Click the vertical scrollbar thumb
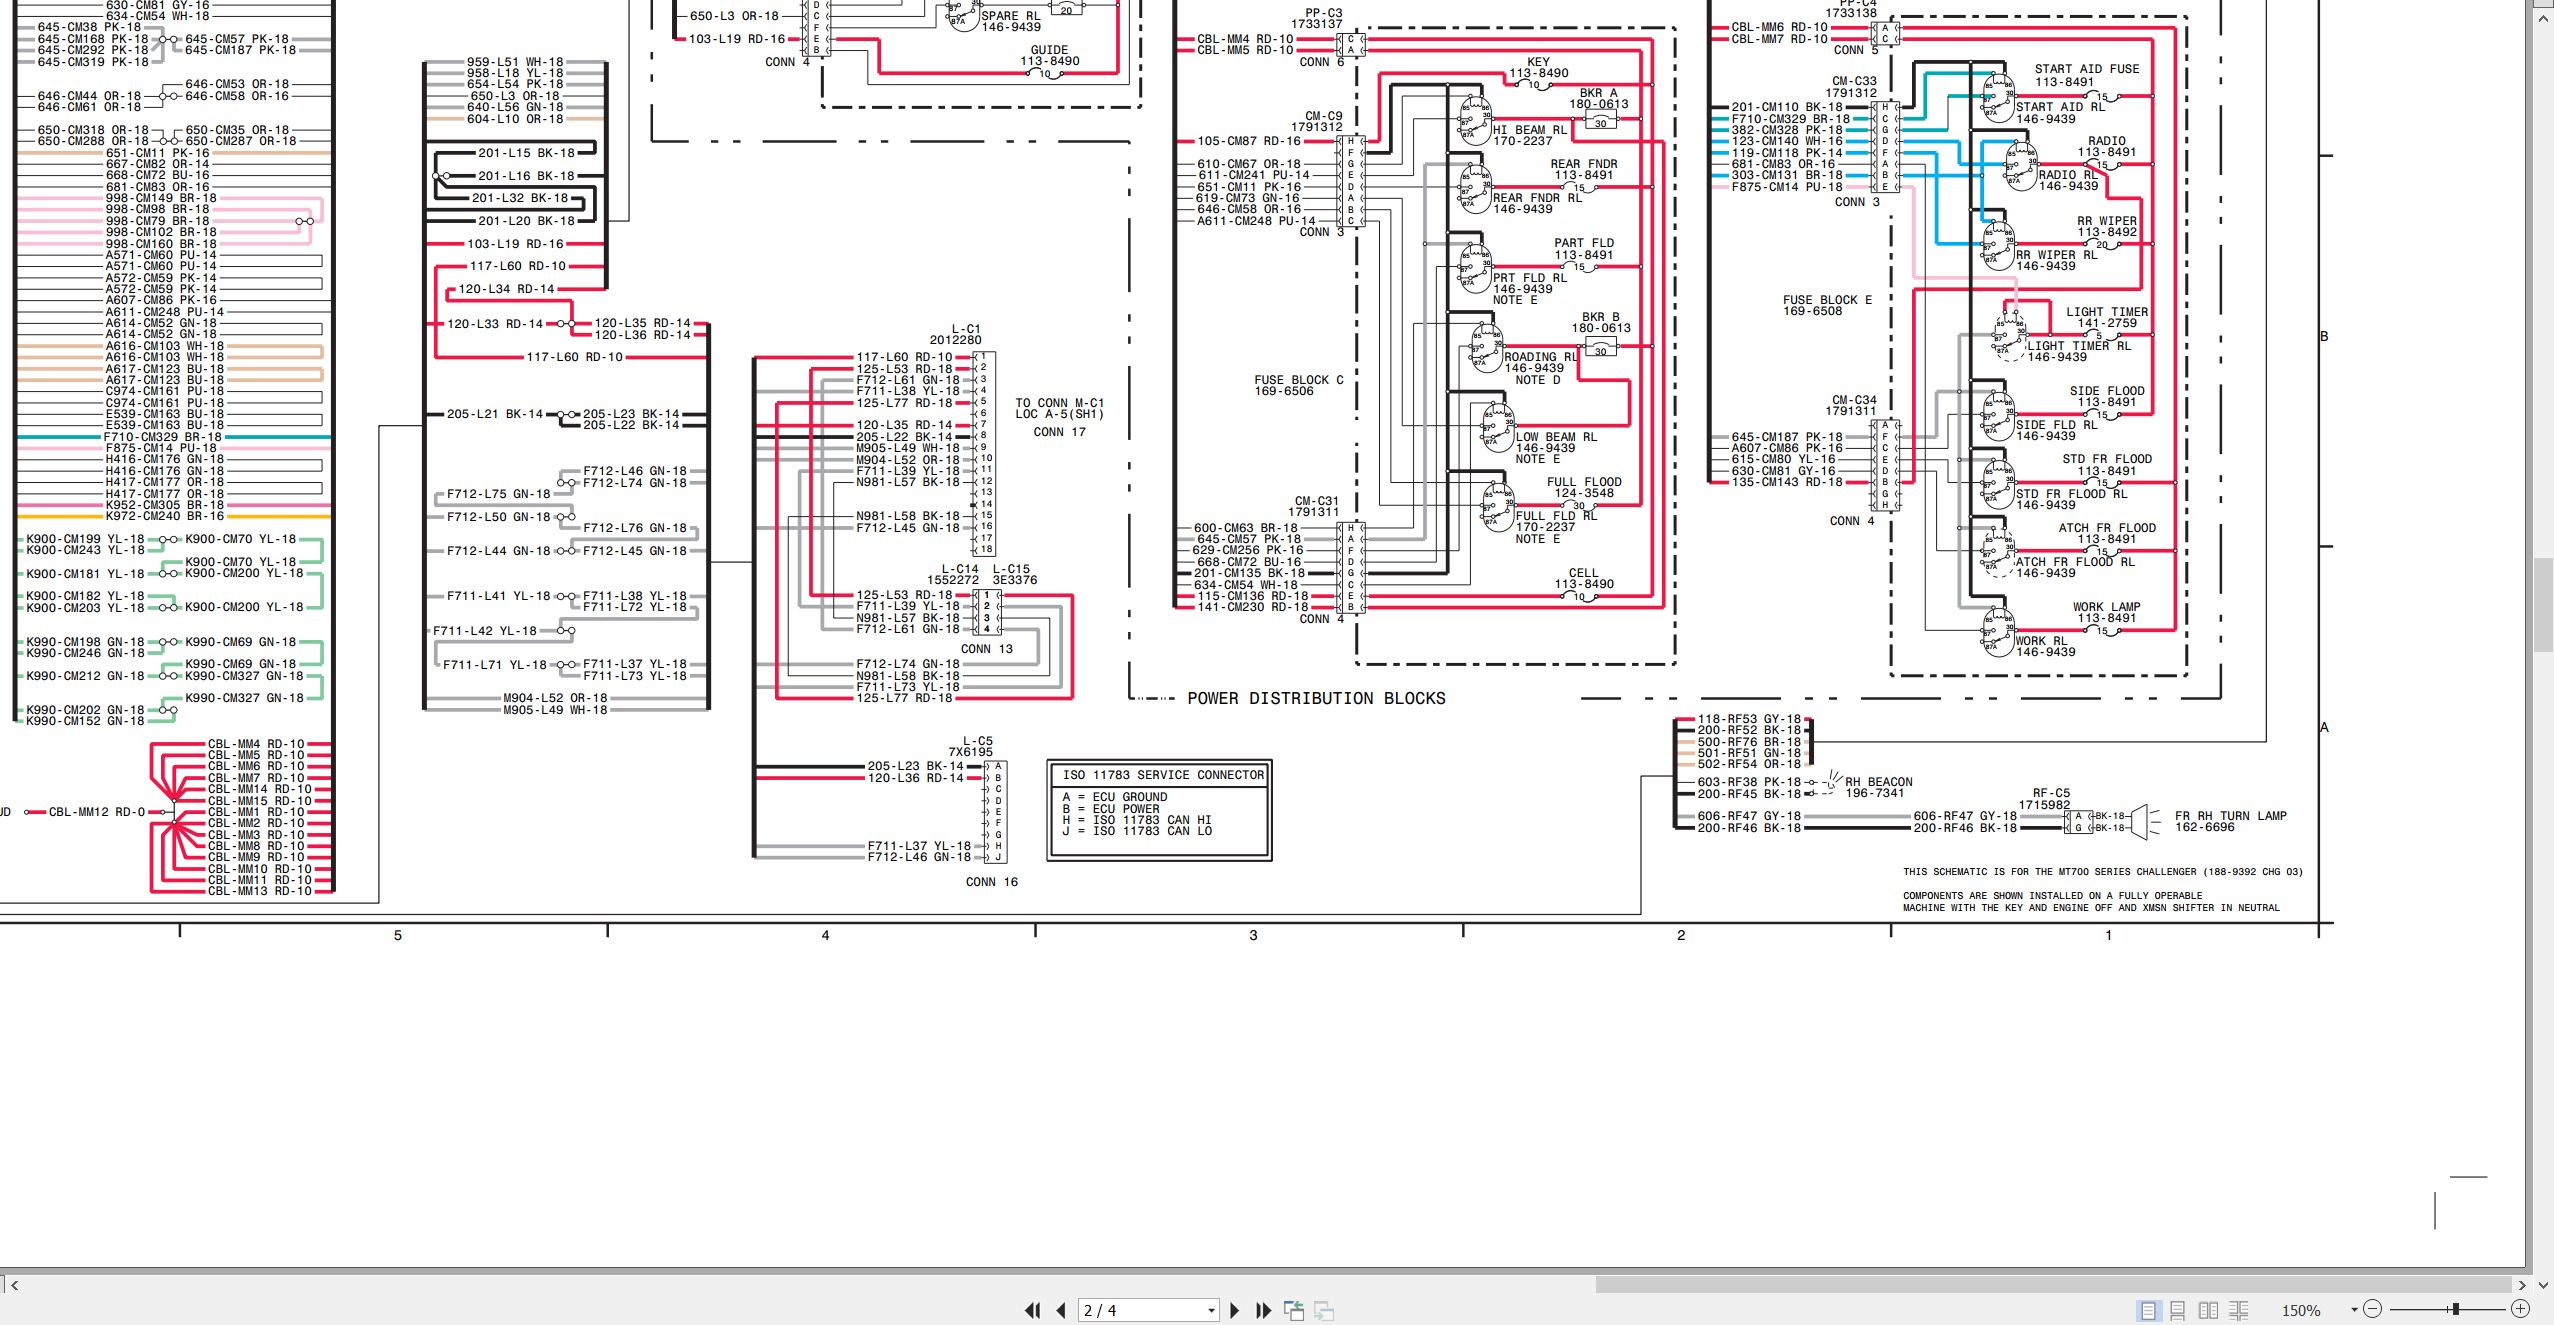Viewport: 2554px width, 1325px height. point(2543,604)
